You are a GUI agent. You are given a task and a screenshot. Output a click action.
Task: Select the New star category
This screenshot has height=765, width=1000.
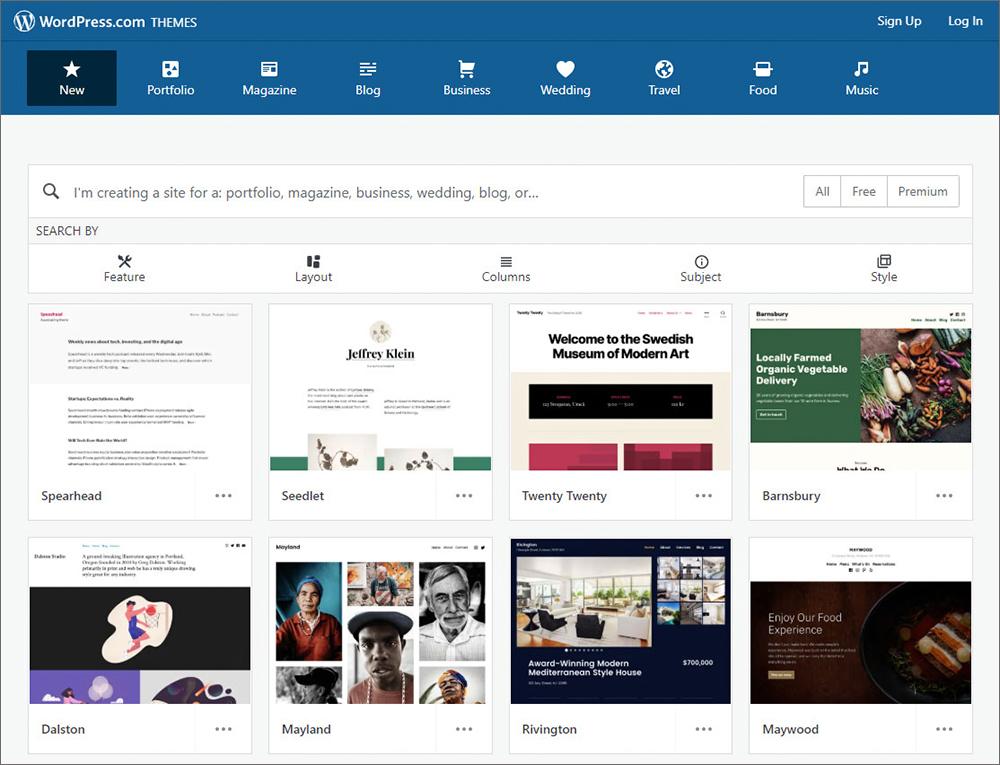coord(71,78)
